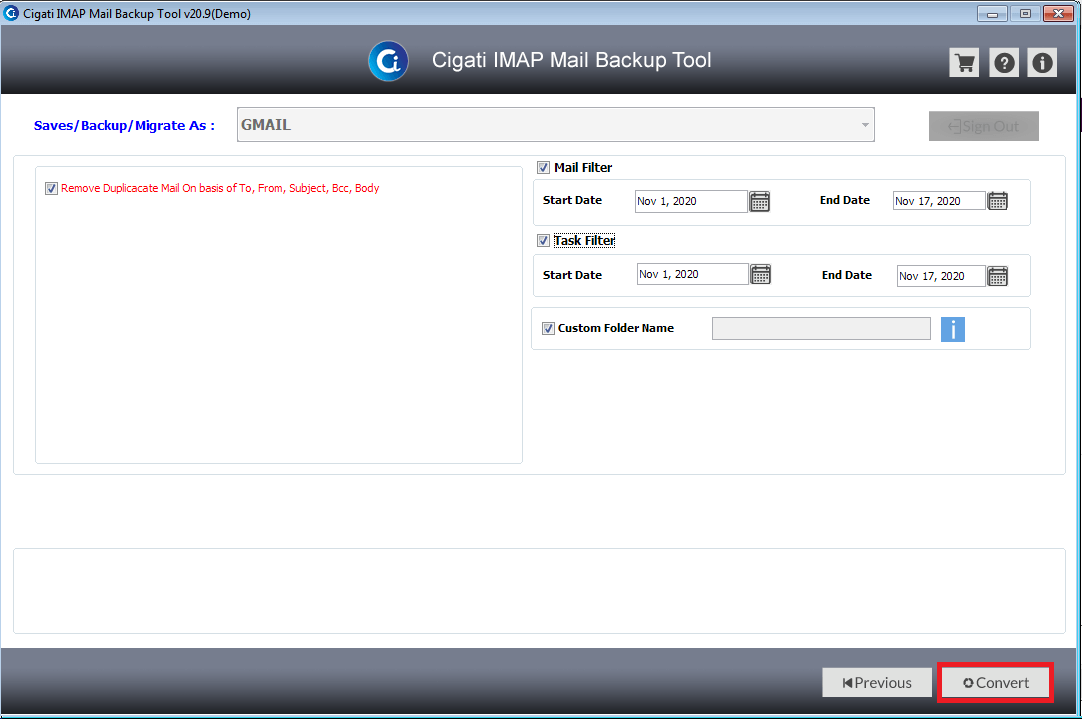The width and height of the screenshot is (1082, 719).
Task: Open calendar for Task Filter Start Date
Action: coord(760,274)
